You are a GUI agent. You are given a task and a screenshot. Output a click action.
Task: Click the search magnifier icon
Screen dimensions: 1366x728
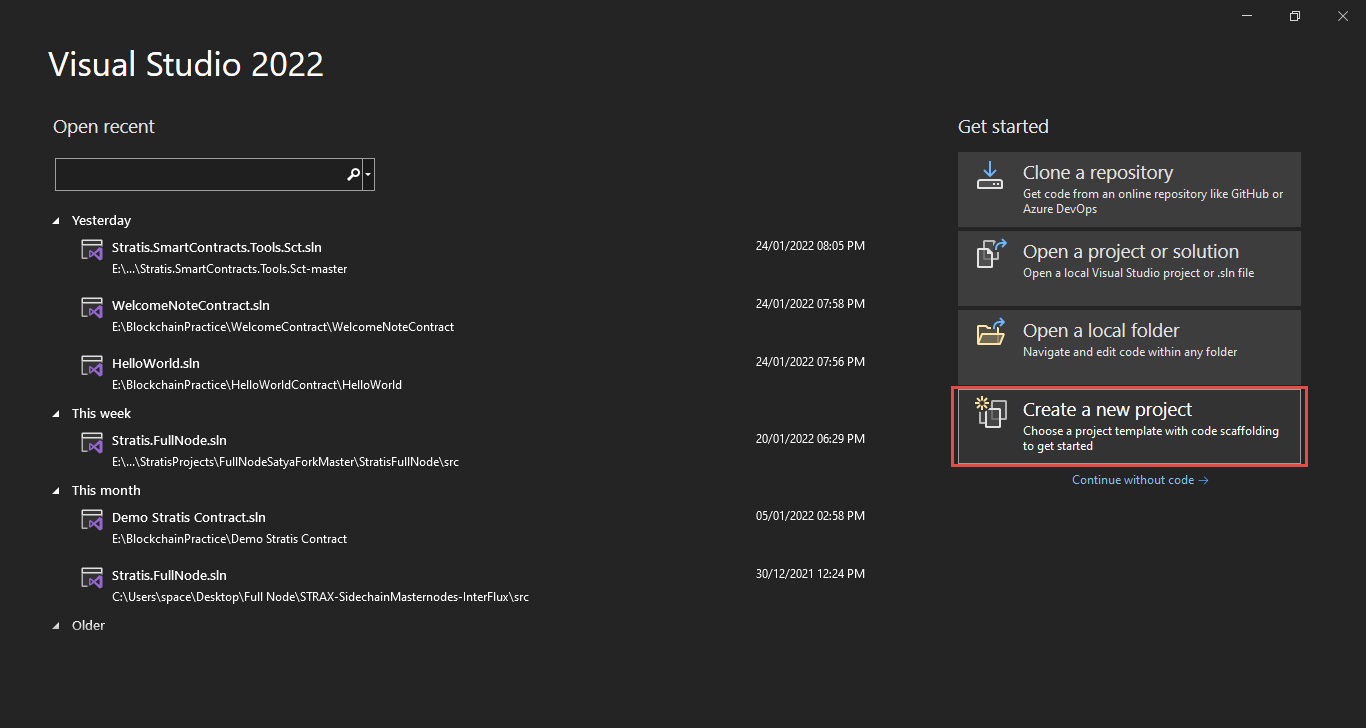pos(354,174)
